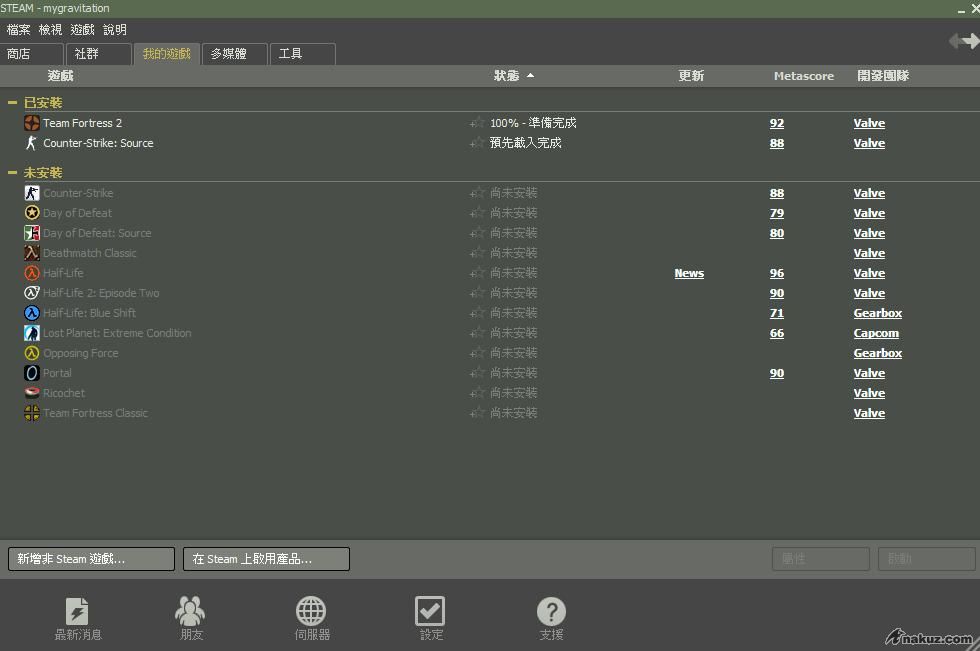Open Metascore 92 link for Team Fortress 2
Image resolution: width=980 pixels, height=651 pixels.
pyautogui.click(x=777, y=123)
